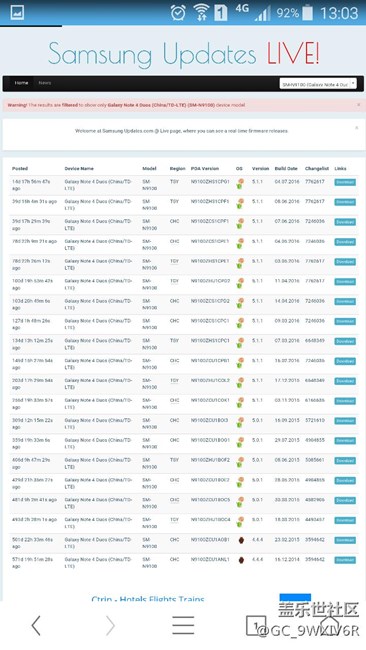Open the browser hamburger menu
366x650 pixels.
(183, 625)
